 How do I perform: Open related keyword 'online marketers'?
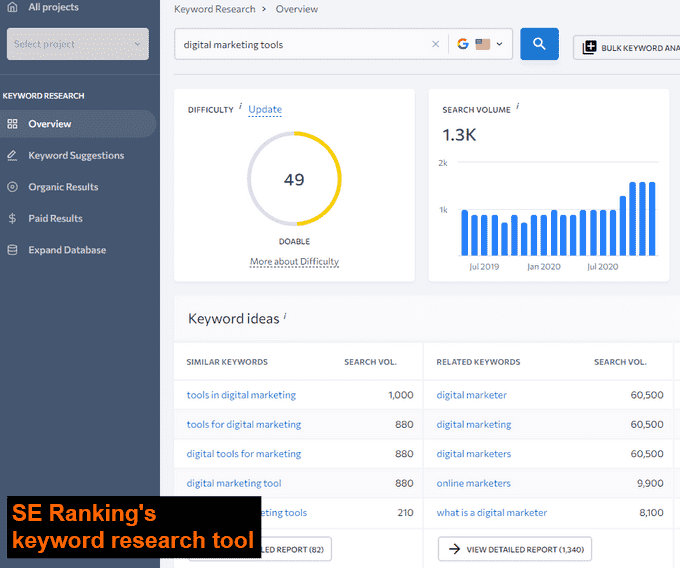coord(474,483)
